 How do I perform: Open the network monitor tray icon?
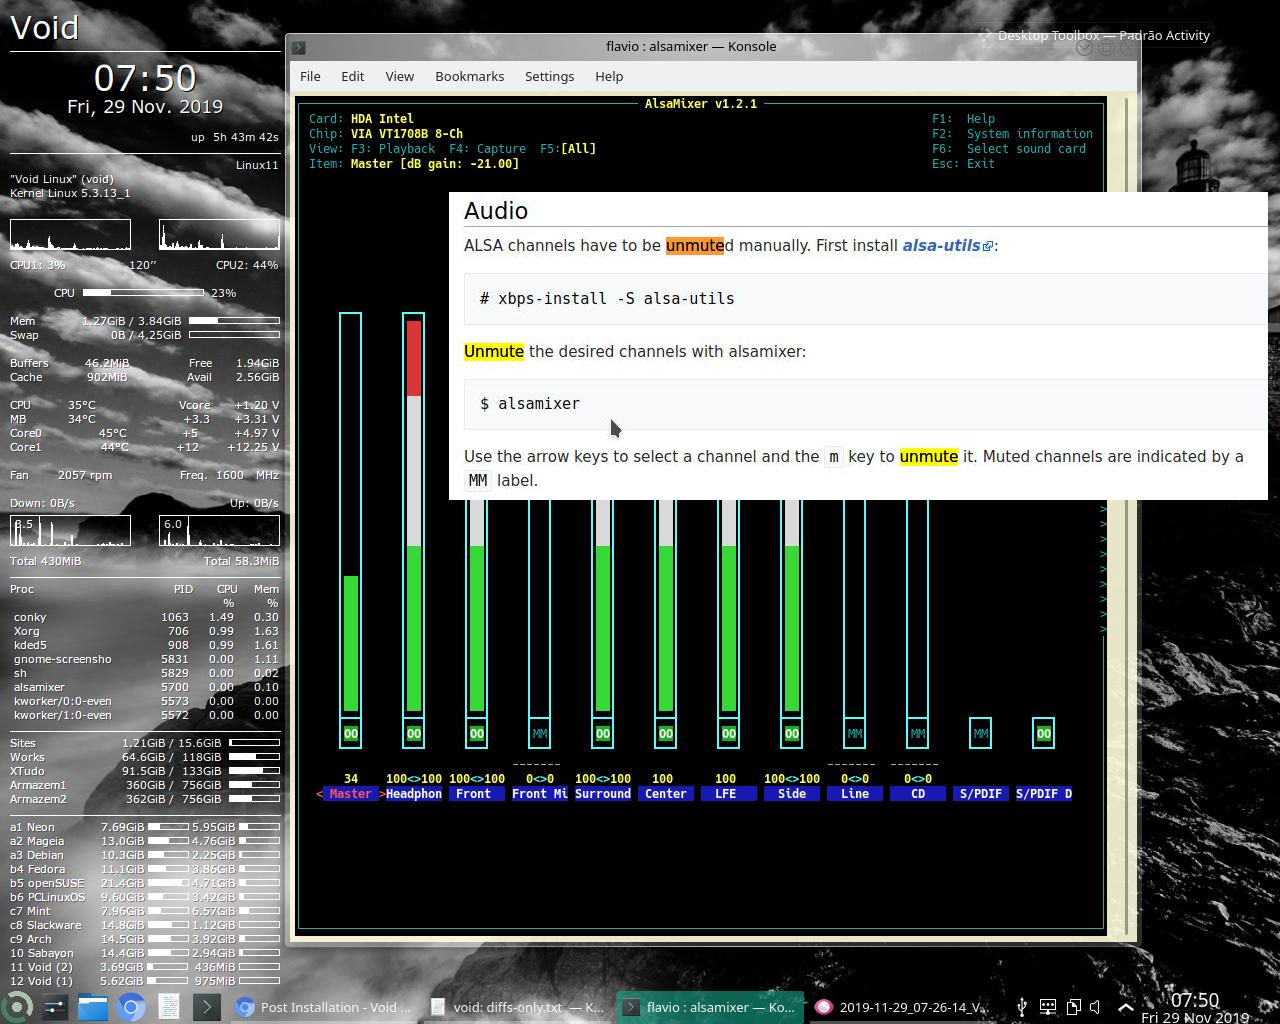click(x=1048, y=1007)
